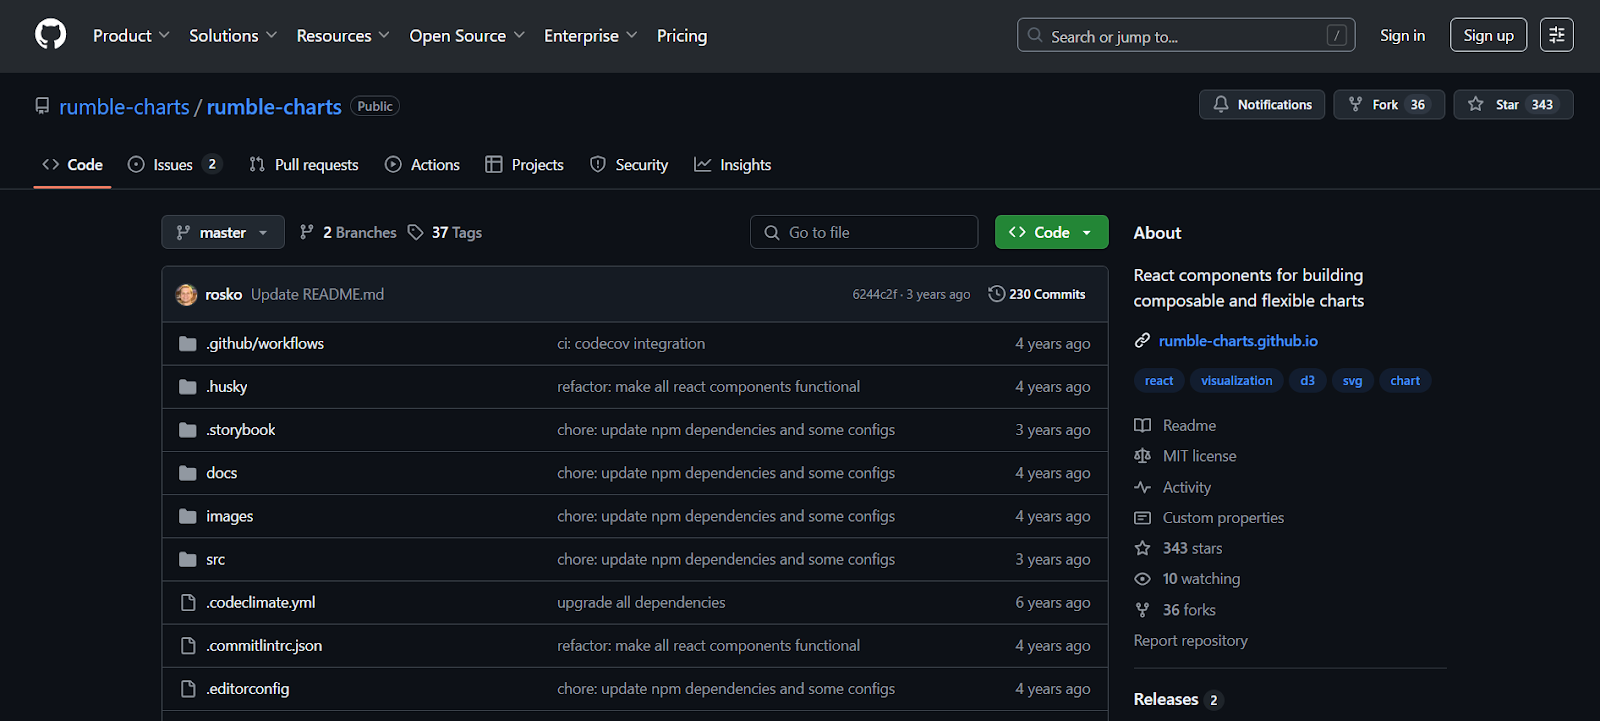Switch to the Pull requests tab
This screenshot has height=721, width=1600.
coord(304,165)
